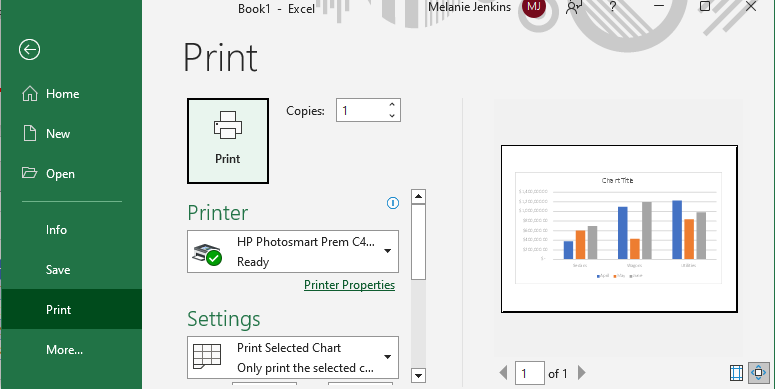Click the current page number field

[x=530, y=373]
